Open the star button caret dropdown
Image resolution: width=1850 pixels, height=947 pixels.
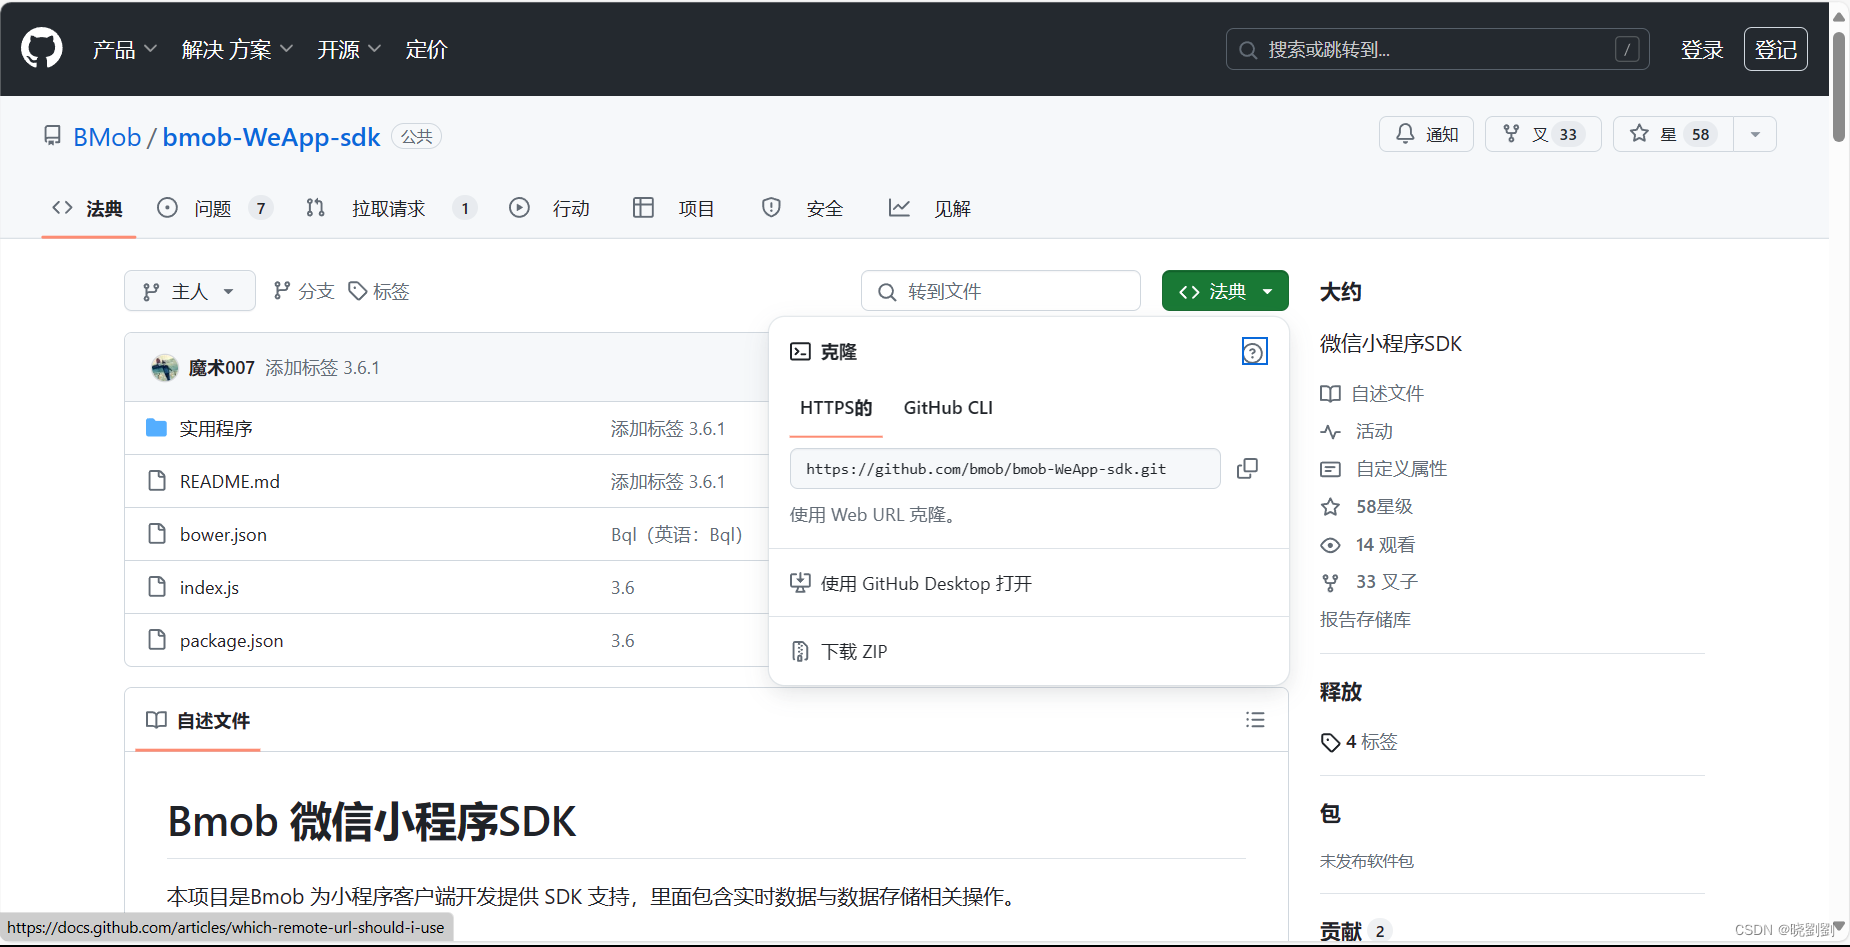(x=1755, y=133)
